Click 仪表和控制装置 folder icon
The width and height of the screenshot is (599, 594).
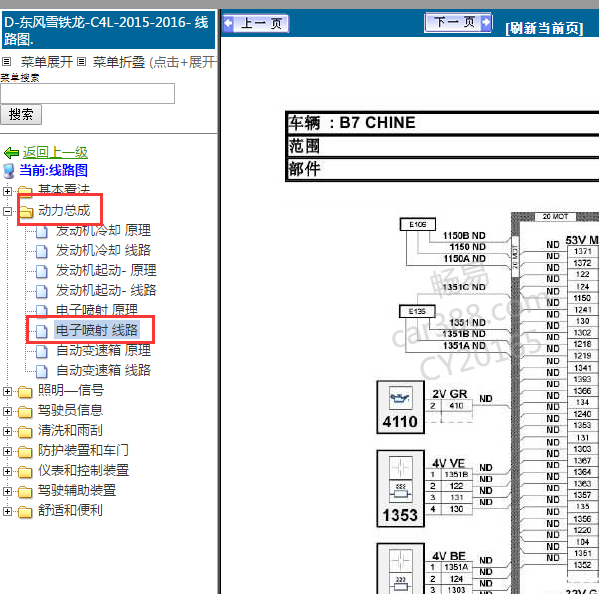coord(25,472)
